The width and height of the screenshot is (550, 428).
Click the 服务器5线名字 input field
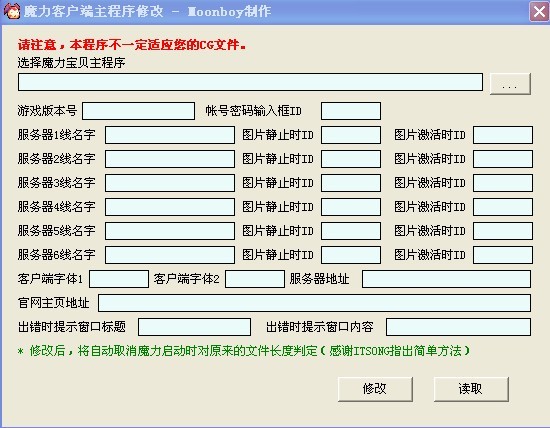[170, 231]
